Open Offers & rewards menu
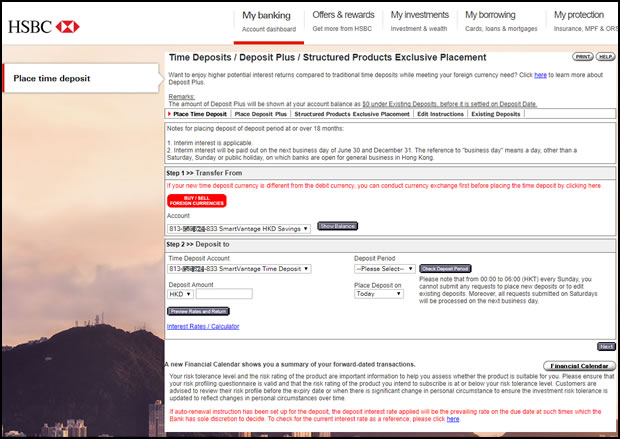The image size is (620, 439). 343,21
